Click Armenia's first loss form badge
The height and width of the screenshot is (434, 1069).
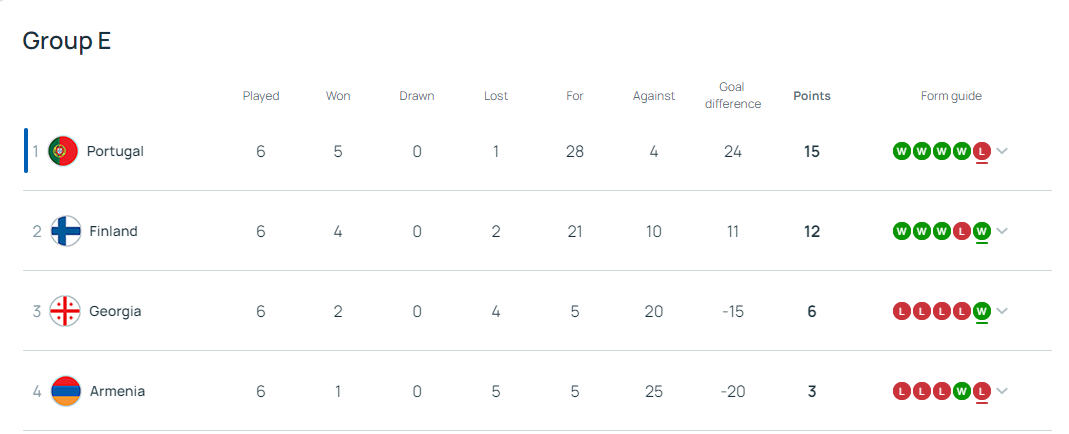coord(901,391)
